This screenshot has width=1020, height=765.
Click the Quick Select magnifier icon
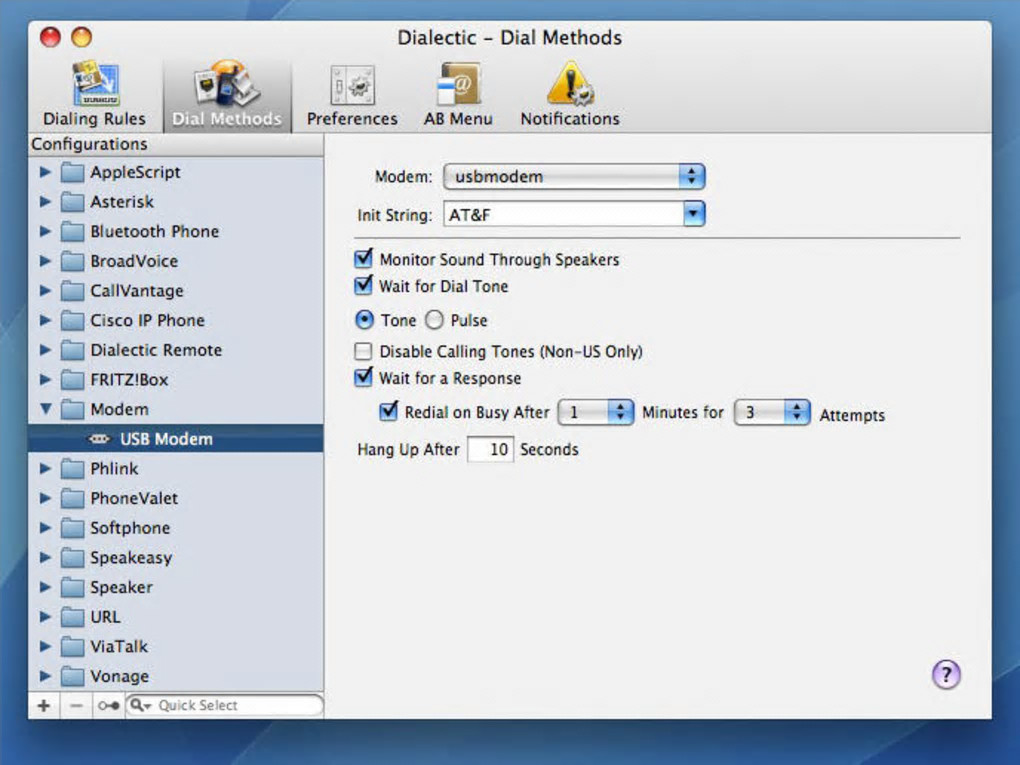click(x=139, y=705)
